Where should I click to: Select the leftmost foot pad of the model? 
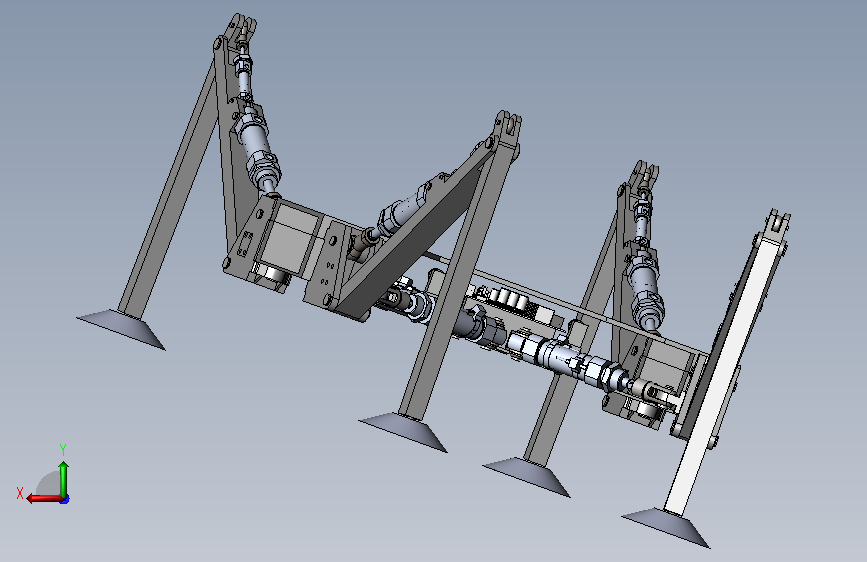coord(122,328)
